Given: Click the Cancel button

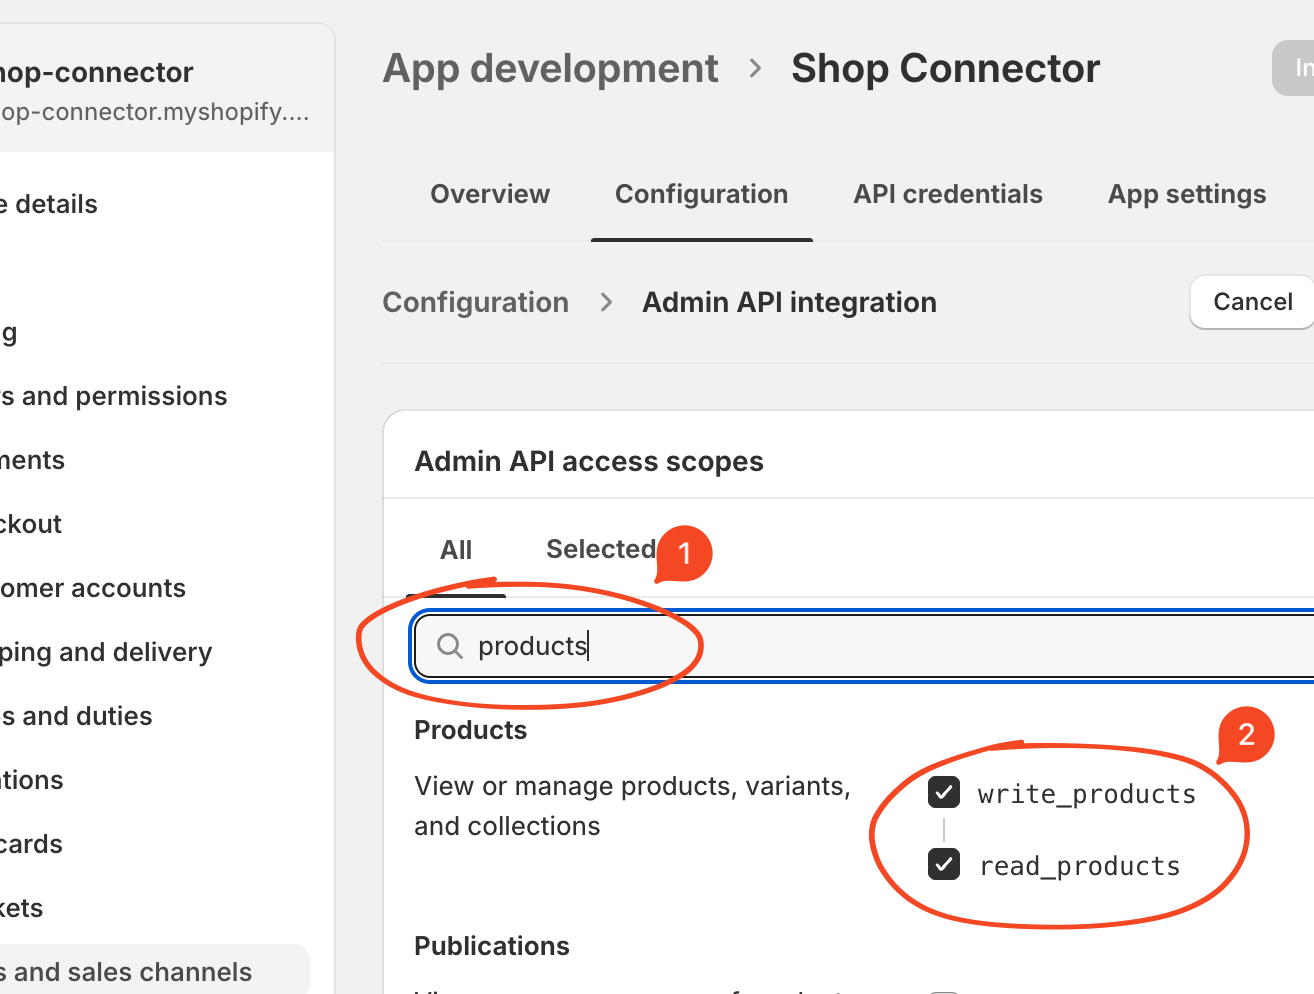Looking at the screenshot, I should [1252, 302].
